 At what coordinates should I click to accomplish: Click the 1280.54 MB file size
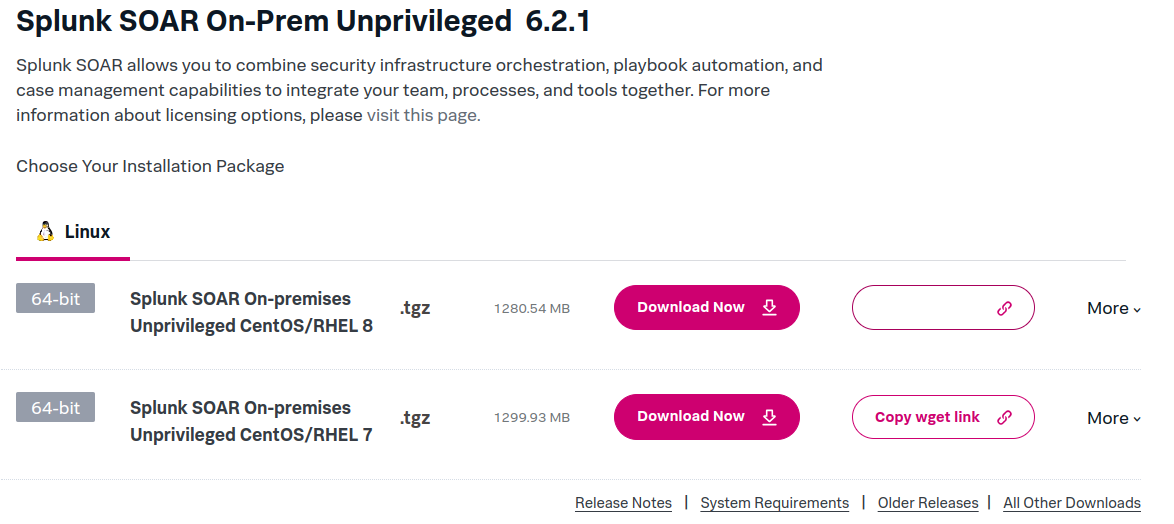[531, 308]
